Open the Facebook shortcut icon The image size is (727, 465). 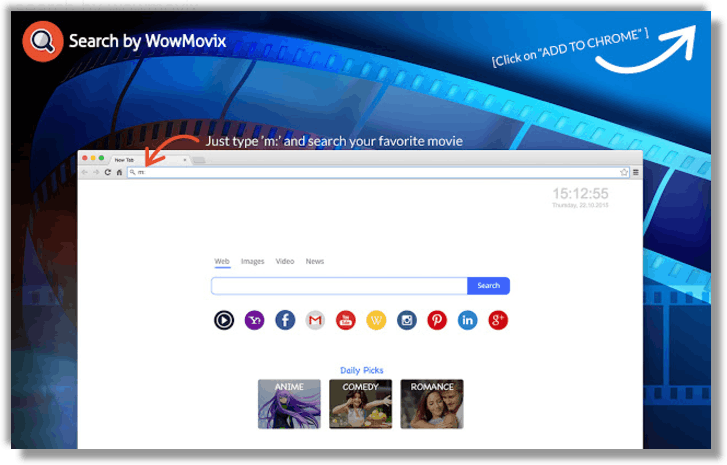click(x=285, y=320)
